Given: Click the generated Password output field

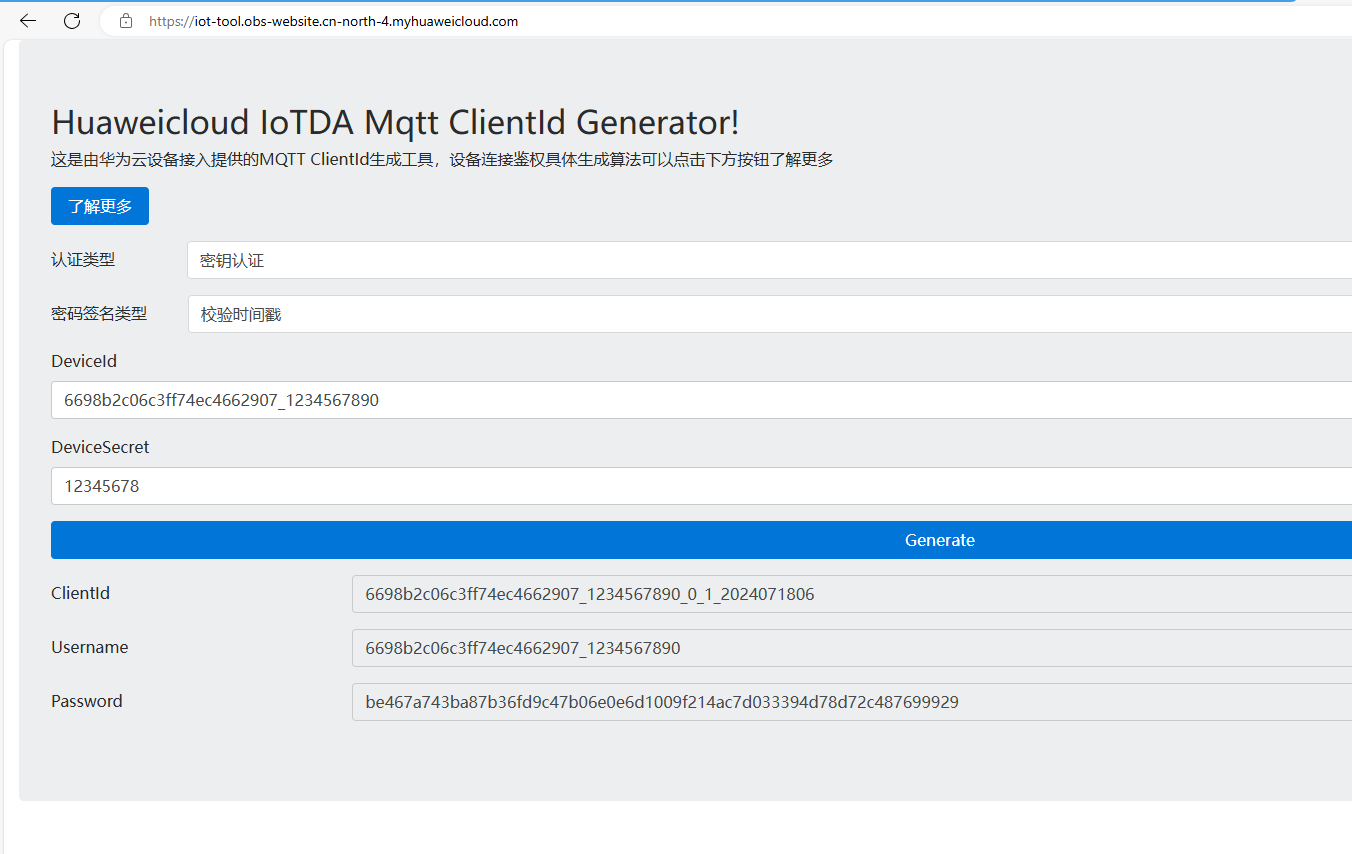Looking at the screenshot, I should [x=850, y=702].
